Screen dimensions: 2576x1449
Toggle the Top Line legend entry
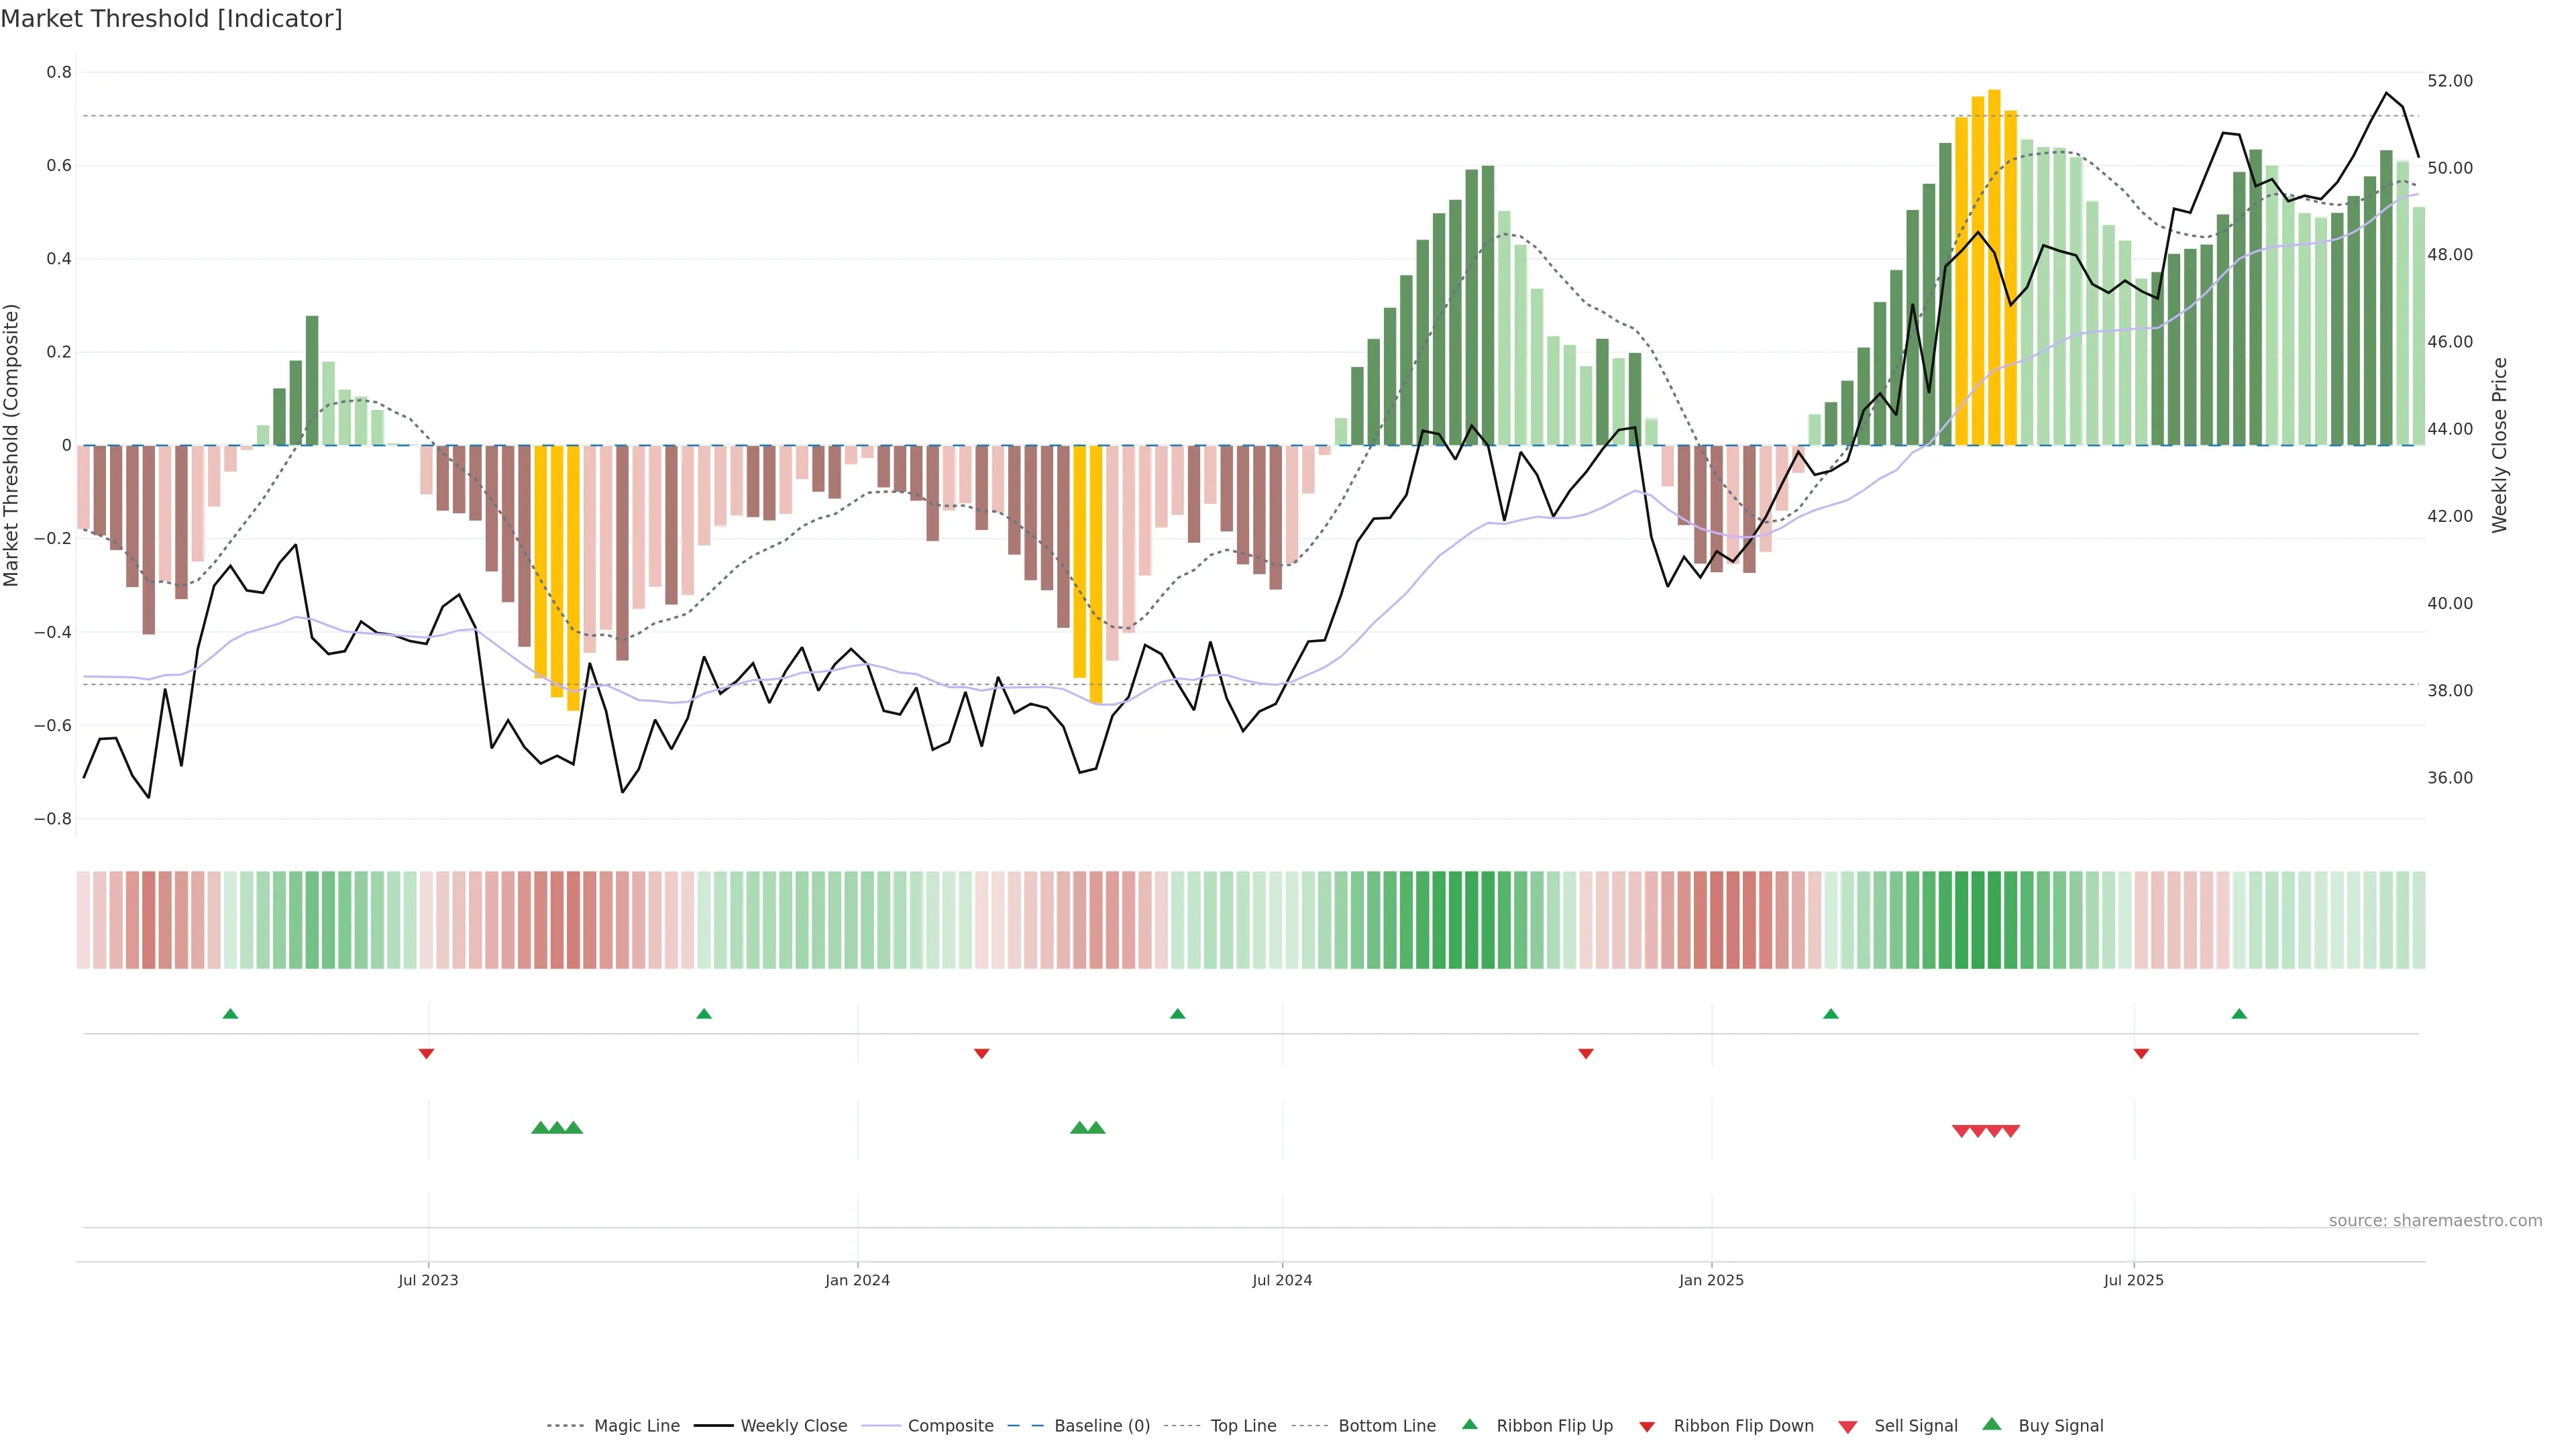1243,1426
